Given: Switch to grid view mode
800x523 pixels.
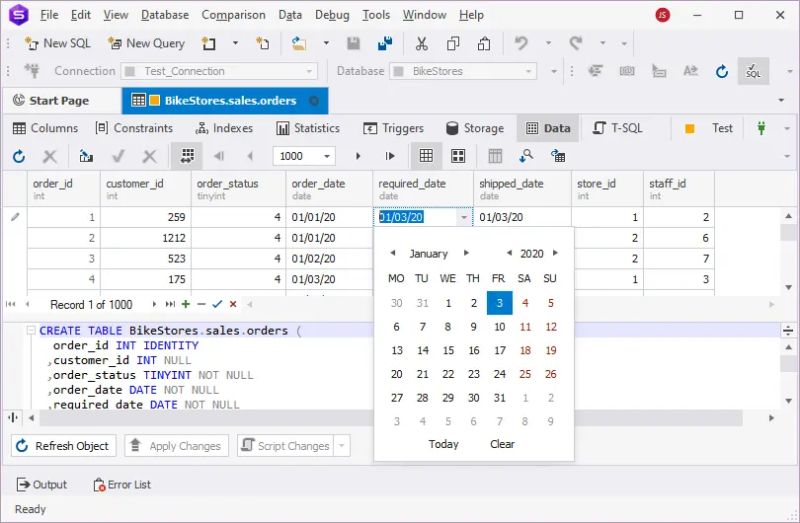Looking at the screenshot, I should coord(427,156).
